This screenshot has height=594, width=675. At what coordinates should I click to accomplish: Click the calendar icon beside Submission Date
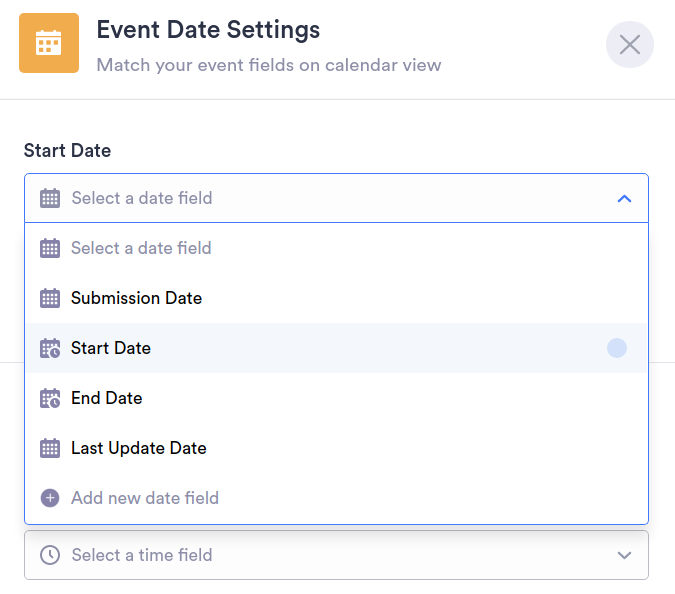click(50, 298)
